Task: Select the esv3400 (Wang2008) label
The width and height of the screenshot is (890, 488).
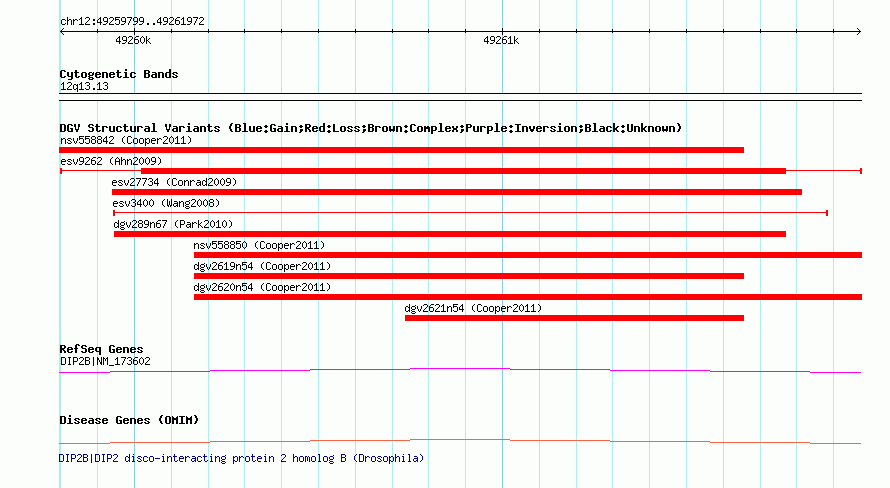Action: click(166, 203)
